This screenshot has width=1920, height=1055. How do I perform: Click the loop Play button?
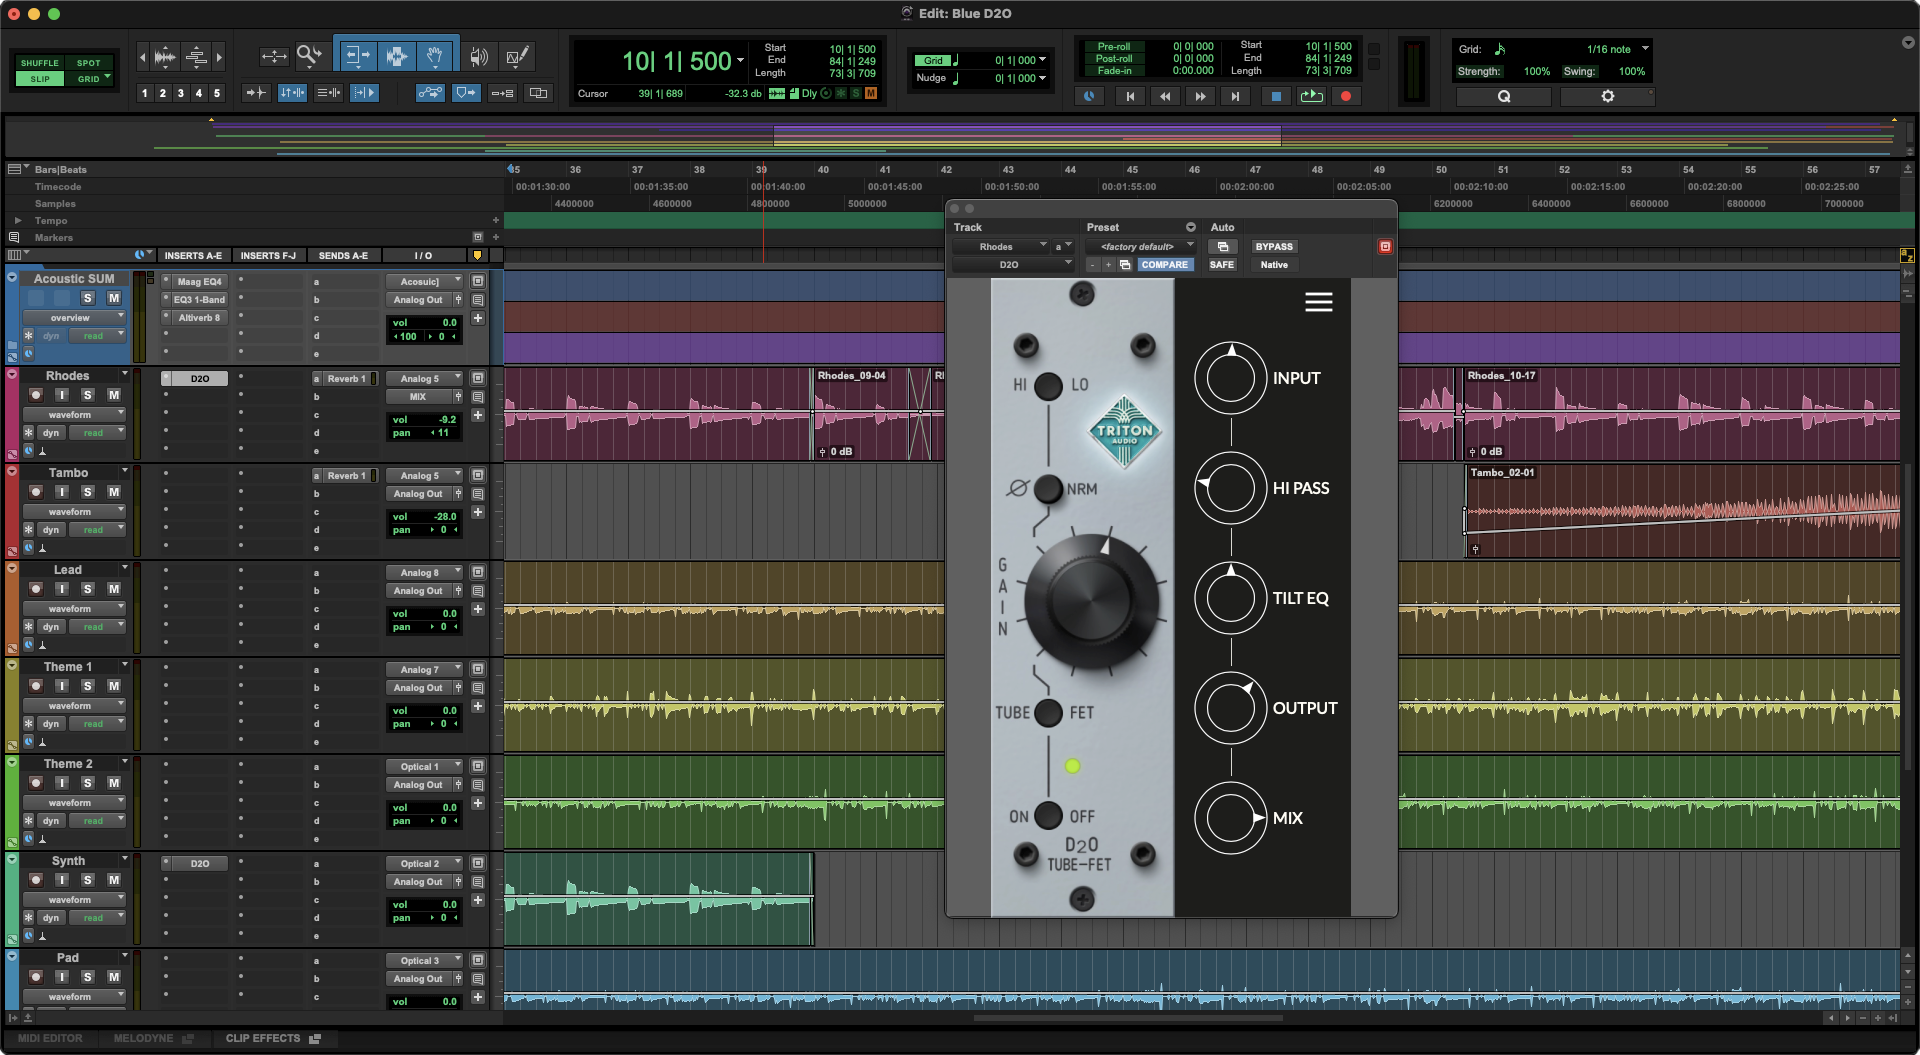pos(1311,96)
